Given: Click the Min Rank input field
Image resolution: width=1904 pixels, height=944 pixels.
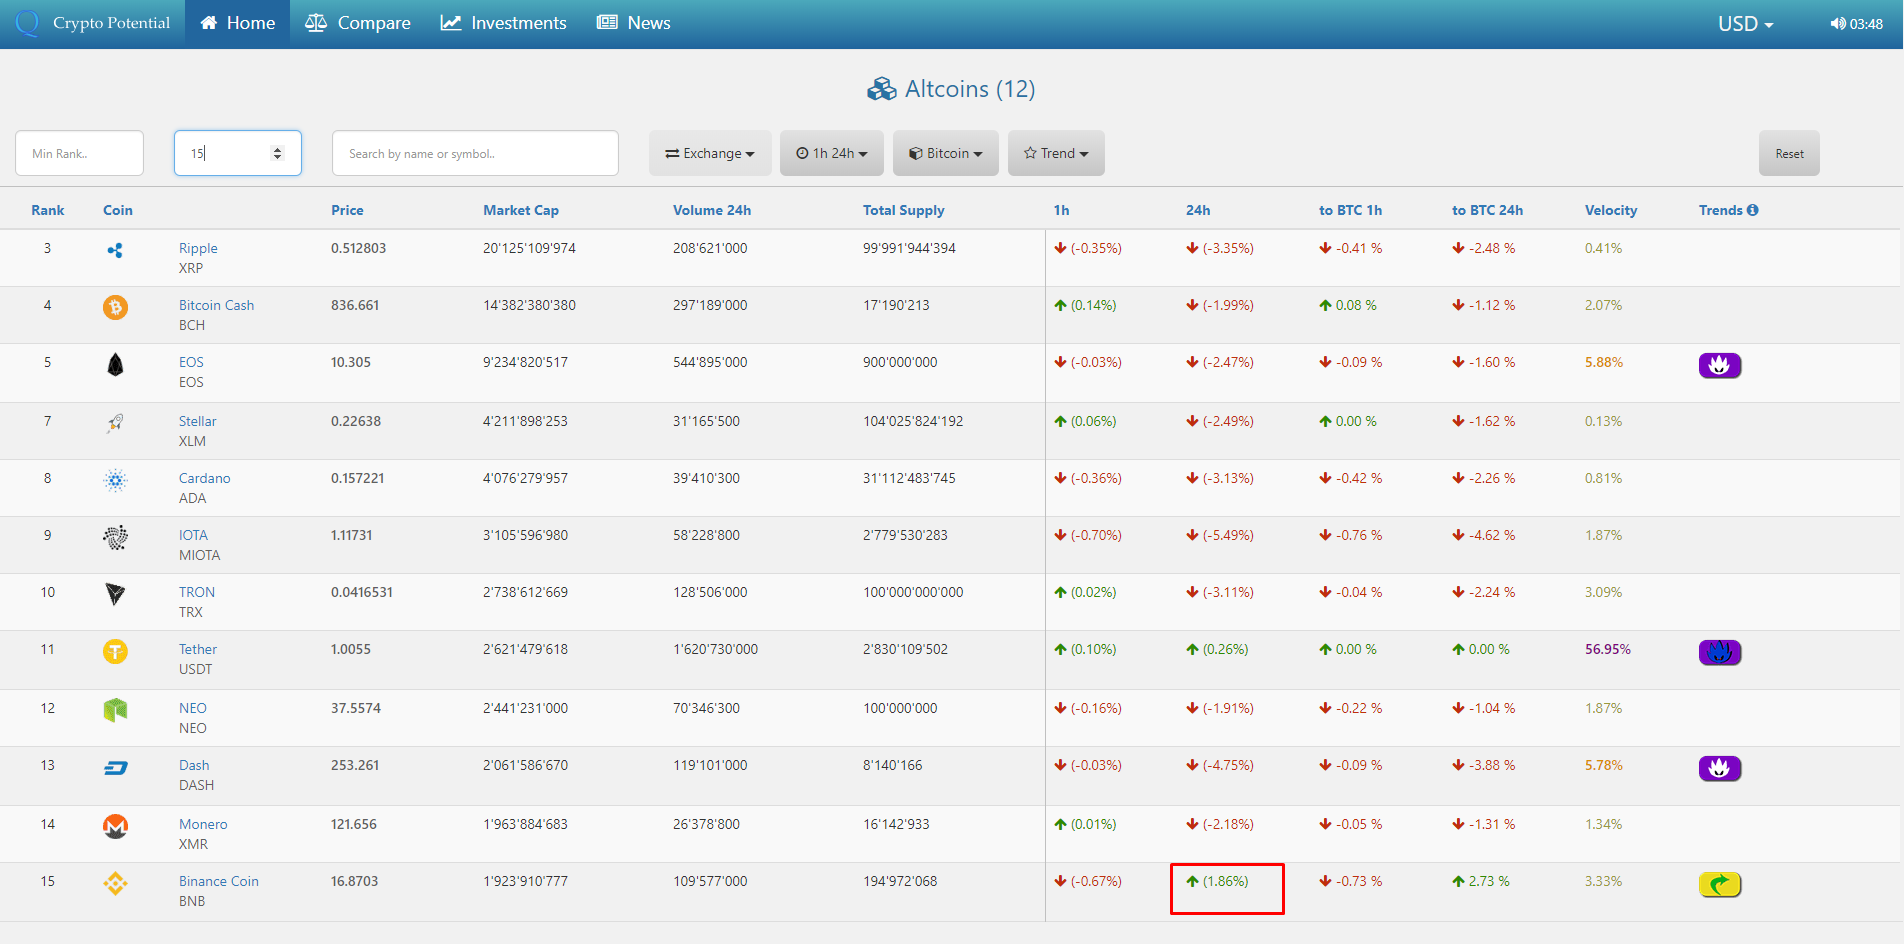Looking at the screenshot, I should (x=80, y=153).
